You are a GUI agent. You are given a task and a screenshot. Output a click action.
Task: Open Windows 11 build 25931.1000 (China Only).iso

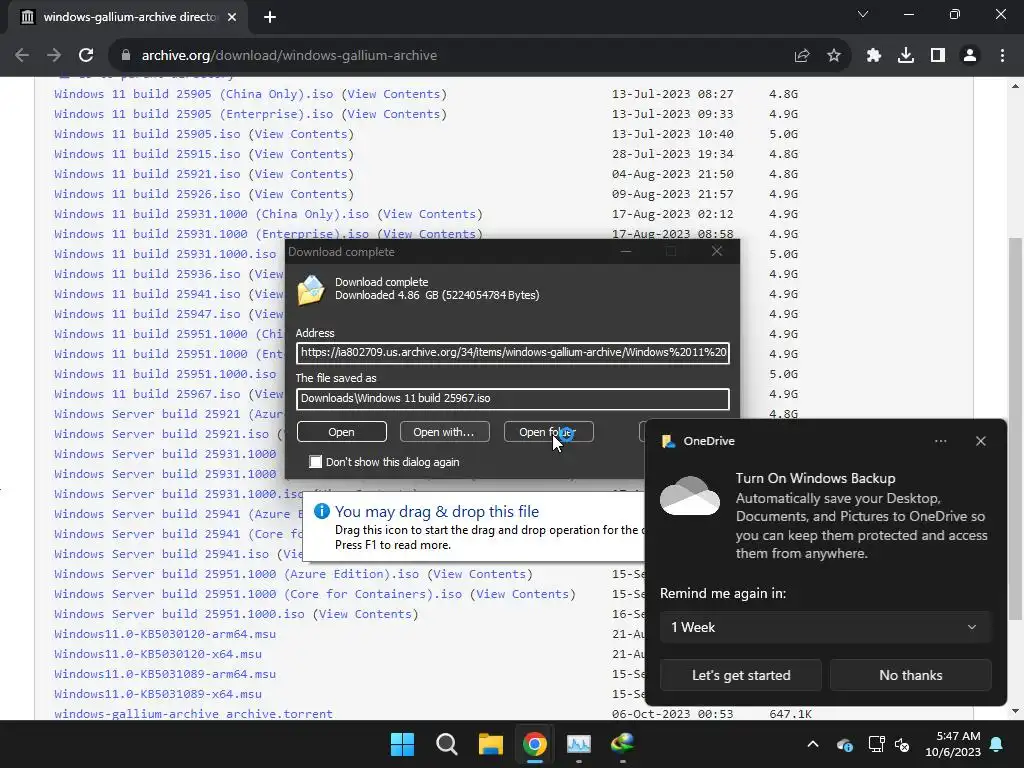(212, 214)
